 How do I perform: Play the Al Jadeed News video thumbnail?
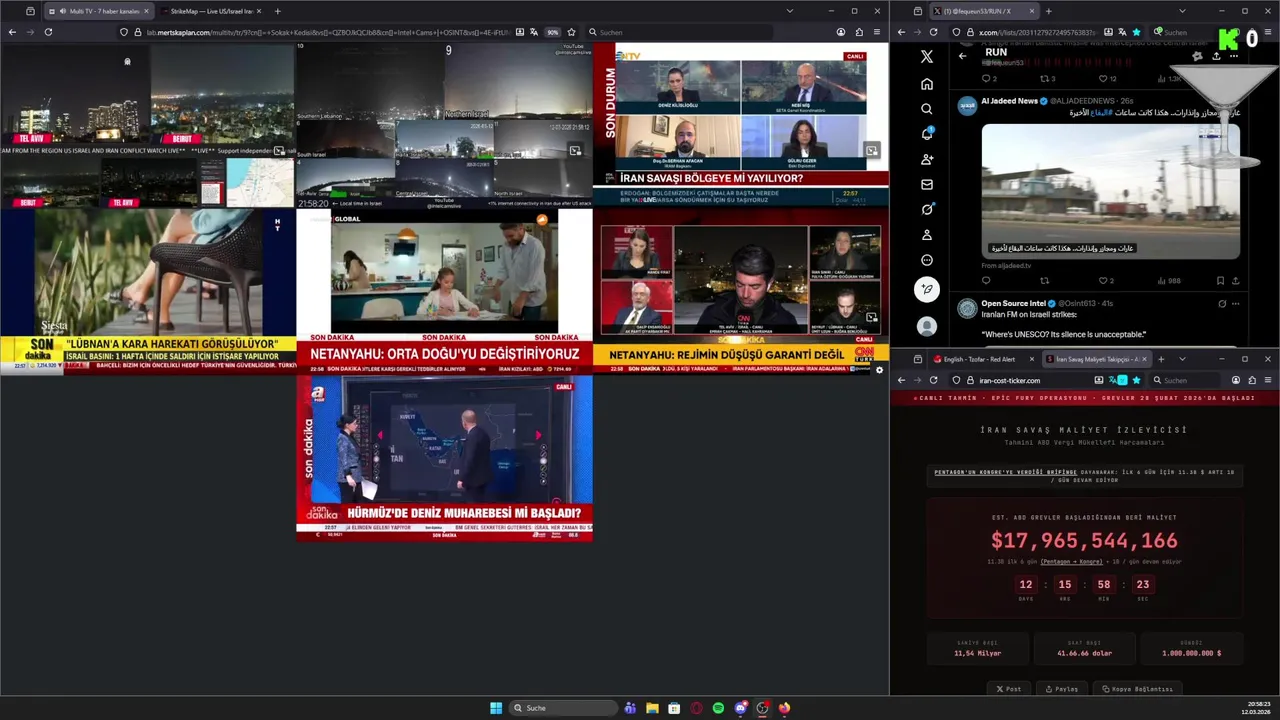point(1110,191)
